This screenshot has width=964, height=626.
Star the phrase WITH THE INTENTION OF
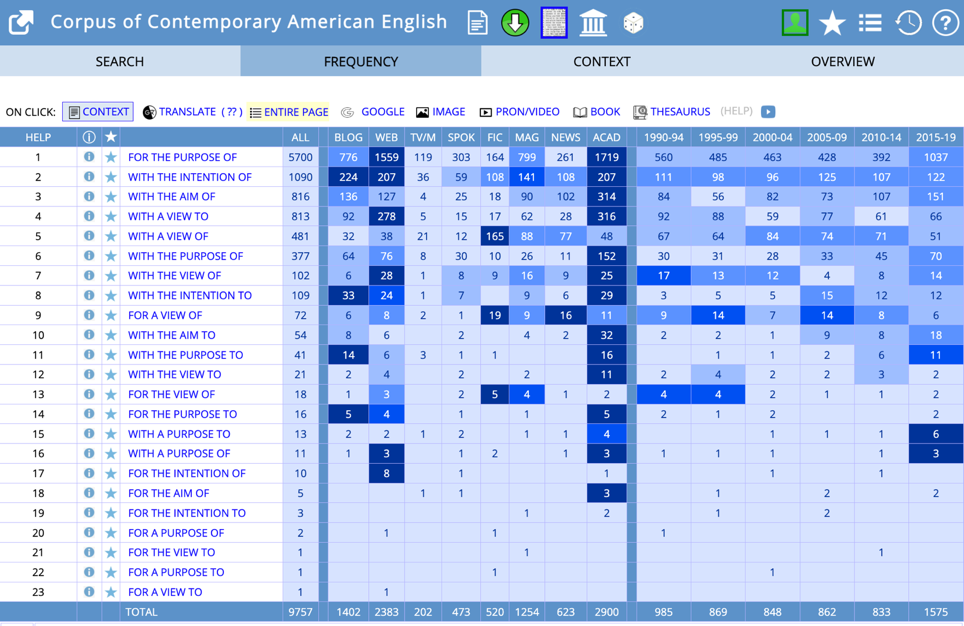pyautogui.click(x=111, y=177)
